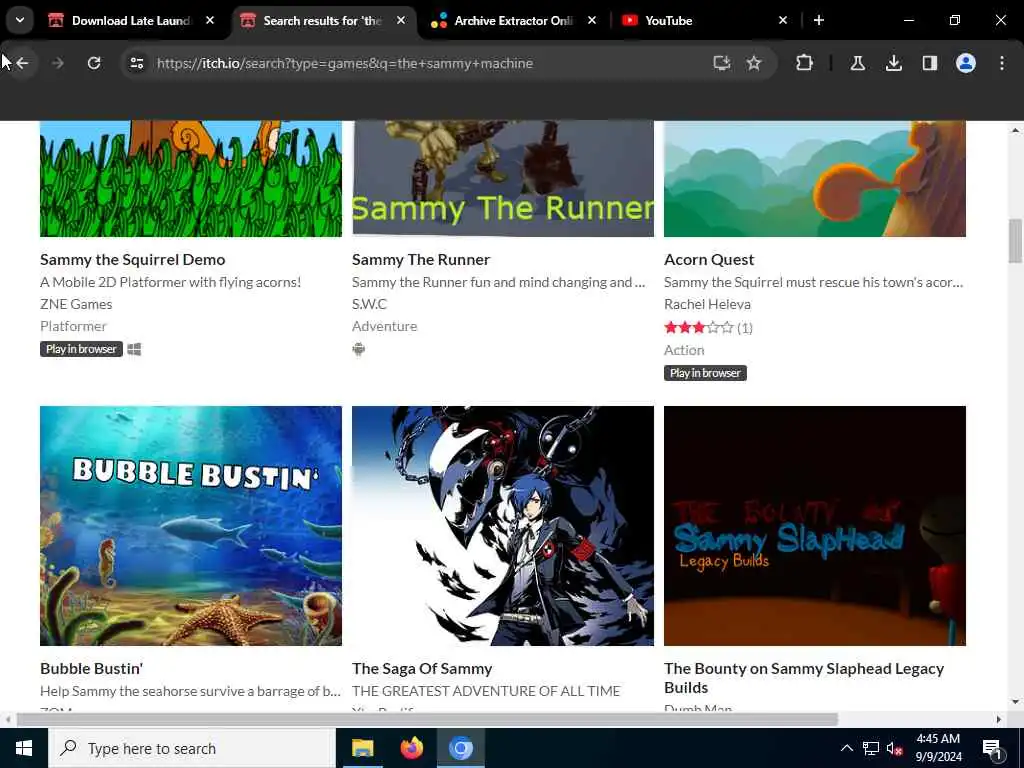Click Action genre under Acorn Quest
The width and height of the screenshot is (1024, 768).
pos(684,350)
